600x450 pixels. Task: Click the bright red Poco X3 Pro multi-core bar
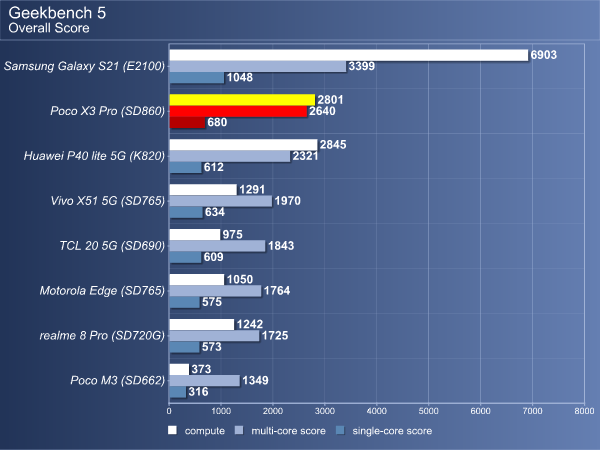(238, 111)
